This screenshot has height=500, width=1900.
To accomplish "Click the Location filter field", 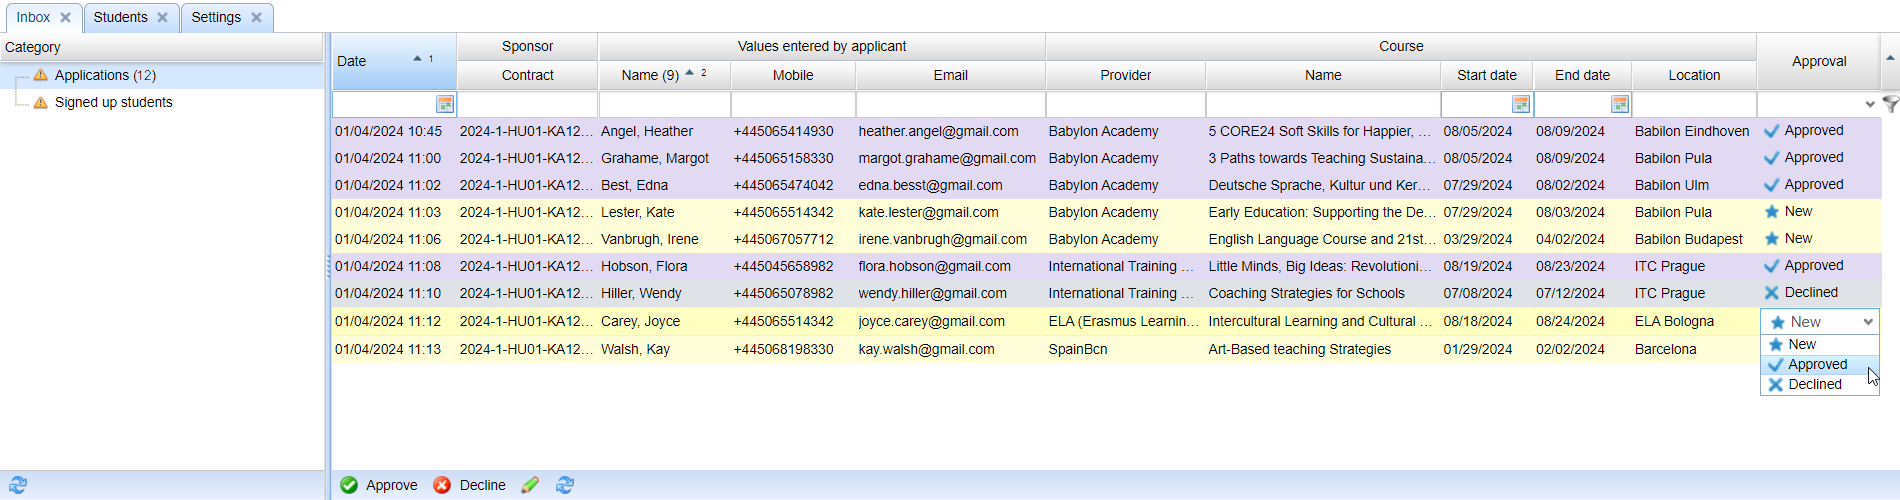I will pos(1694,104).
